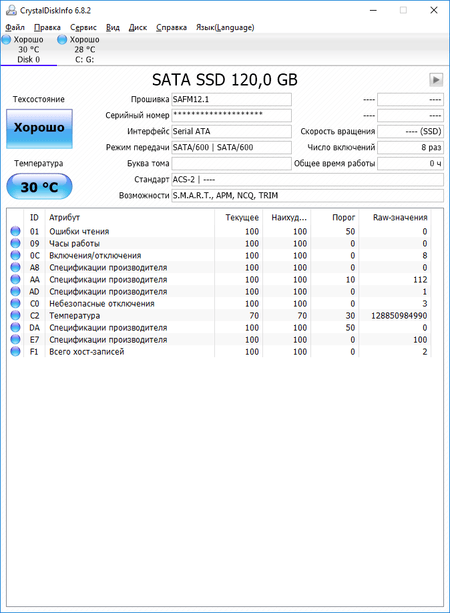Open the Правка menu
This screenshot has height=613, width=450.
click(47, 27)
